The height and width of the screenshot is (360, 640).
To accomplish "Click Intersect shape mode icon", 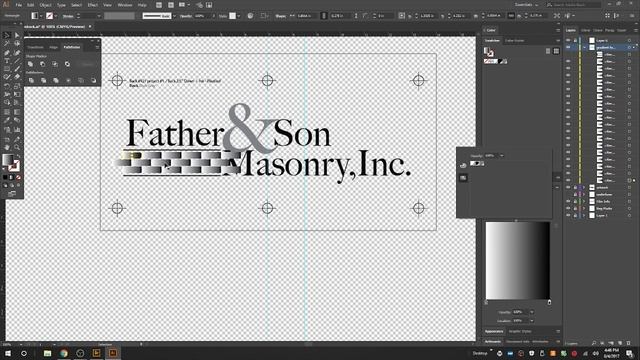I will tap(55, 64).
